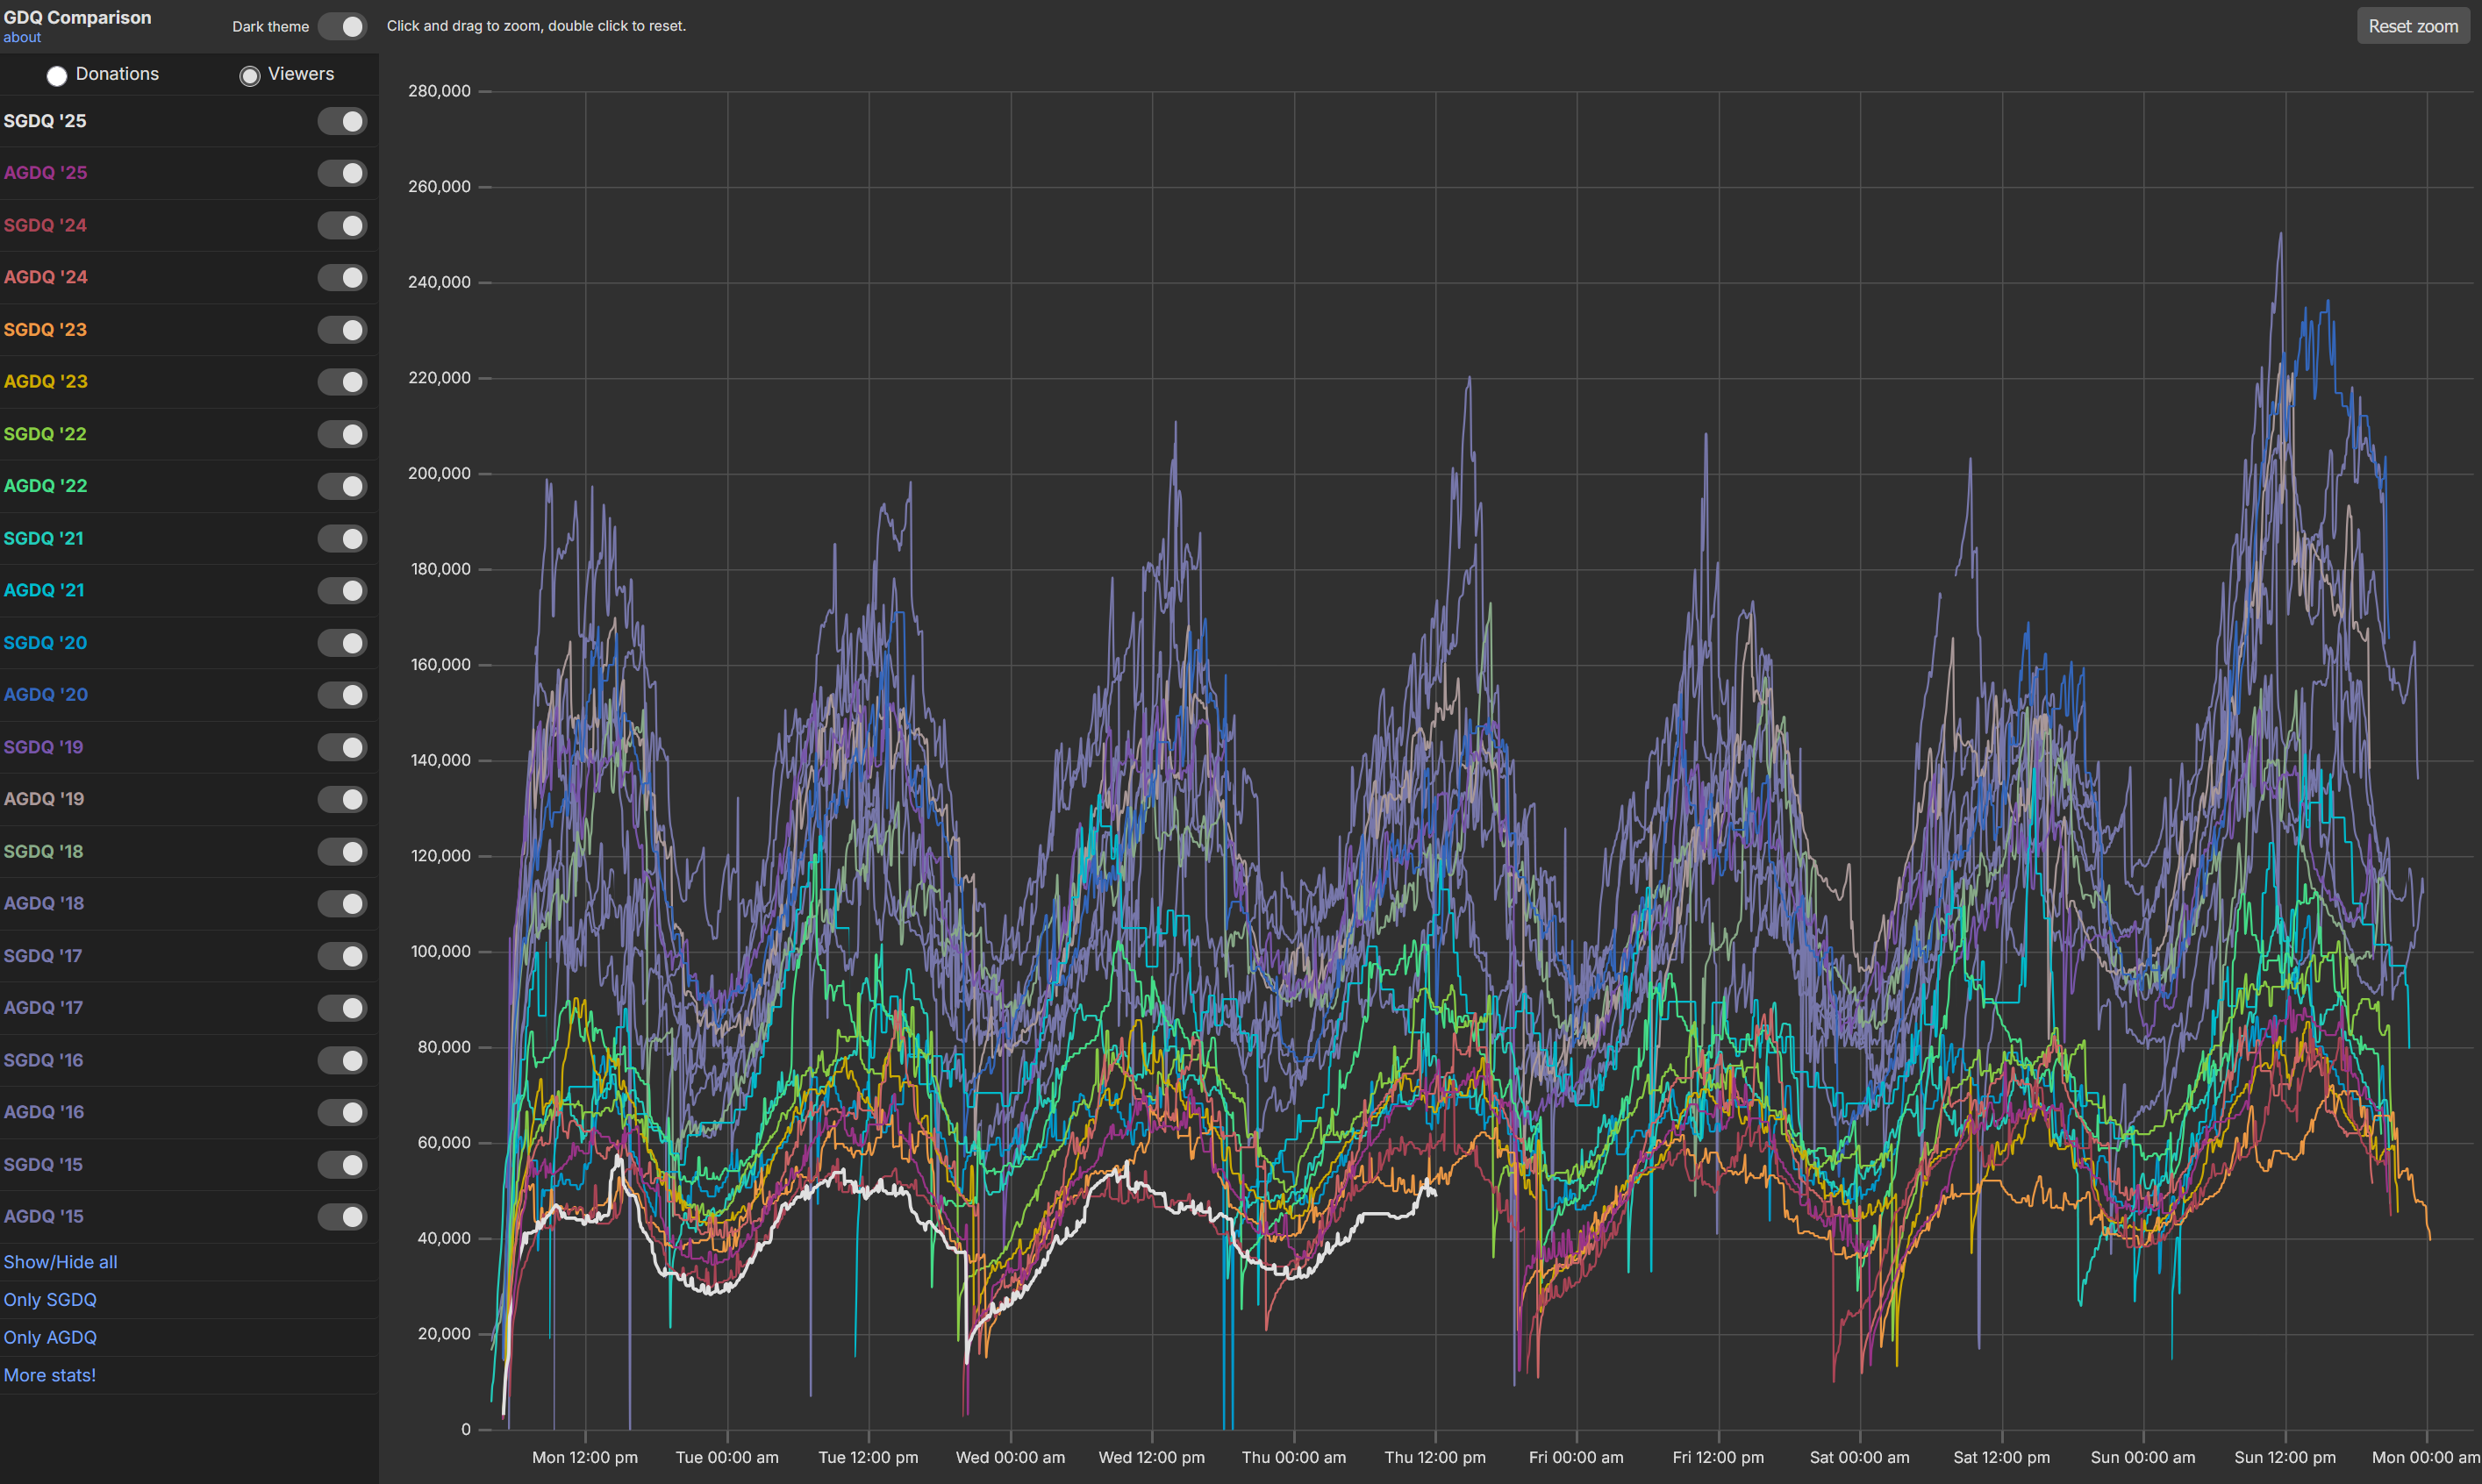Open the about link

point(22,38)
